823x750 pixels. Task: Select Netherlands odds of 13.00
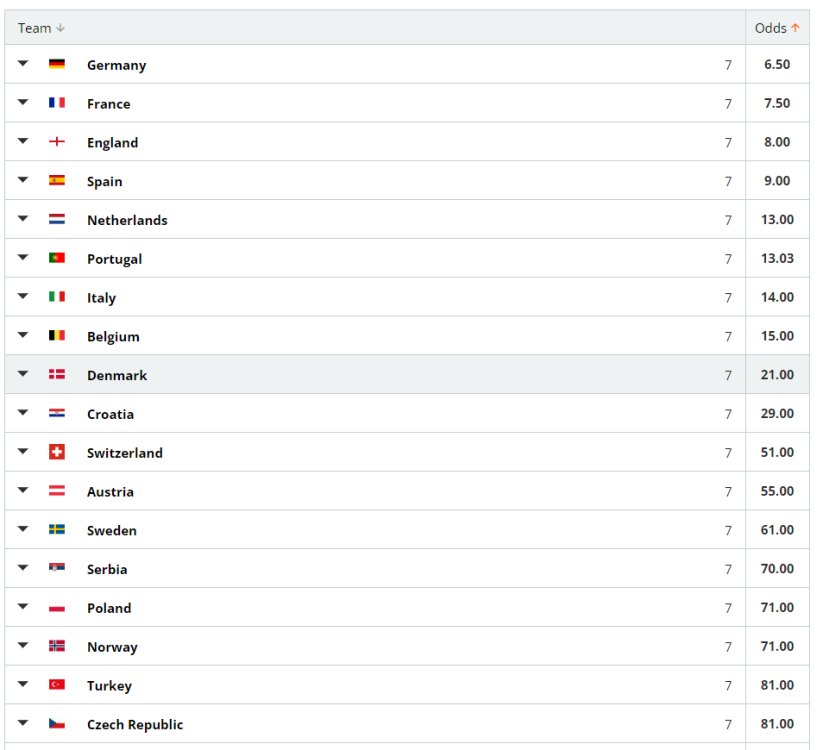[777, 220]
